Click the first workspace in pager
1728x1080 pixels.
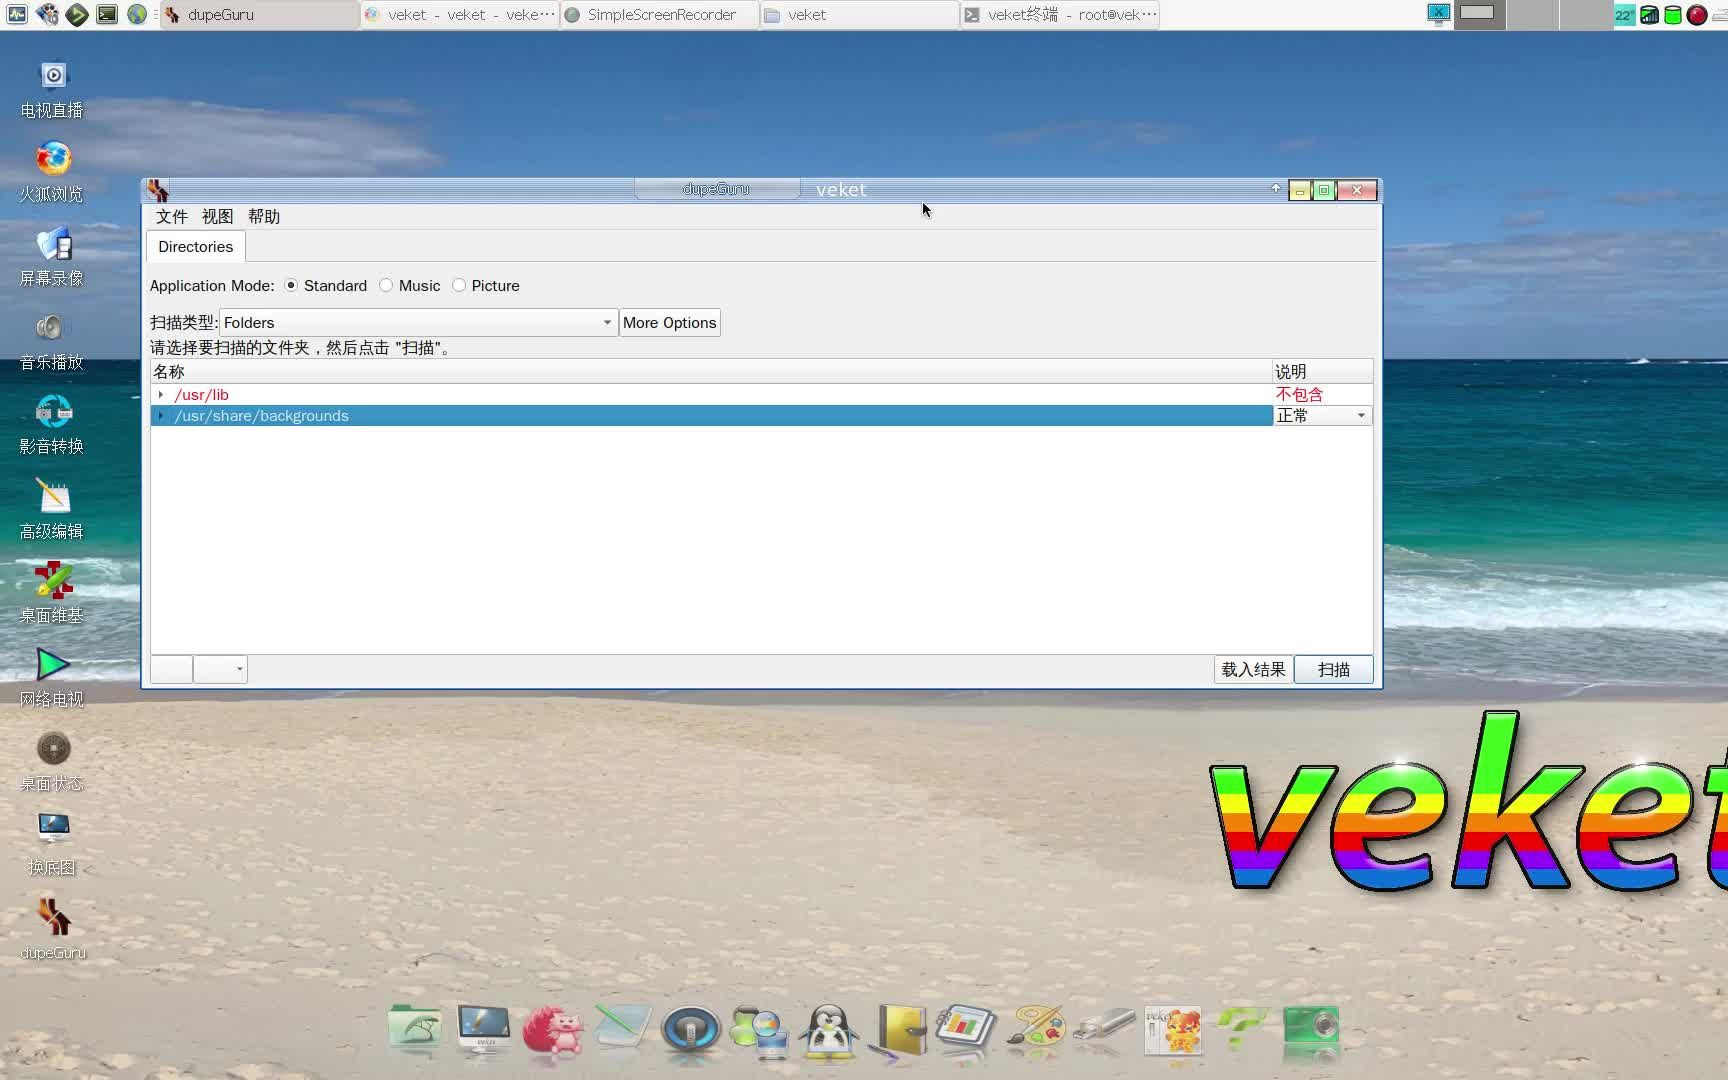[1479, 15]
